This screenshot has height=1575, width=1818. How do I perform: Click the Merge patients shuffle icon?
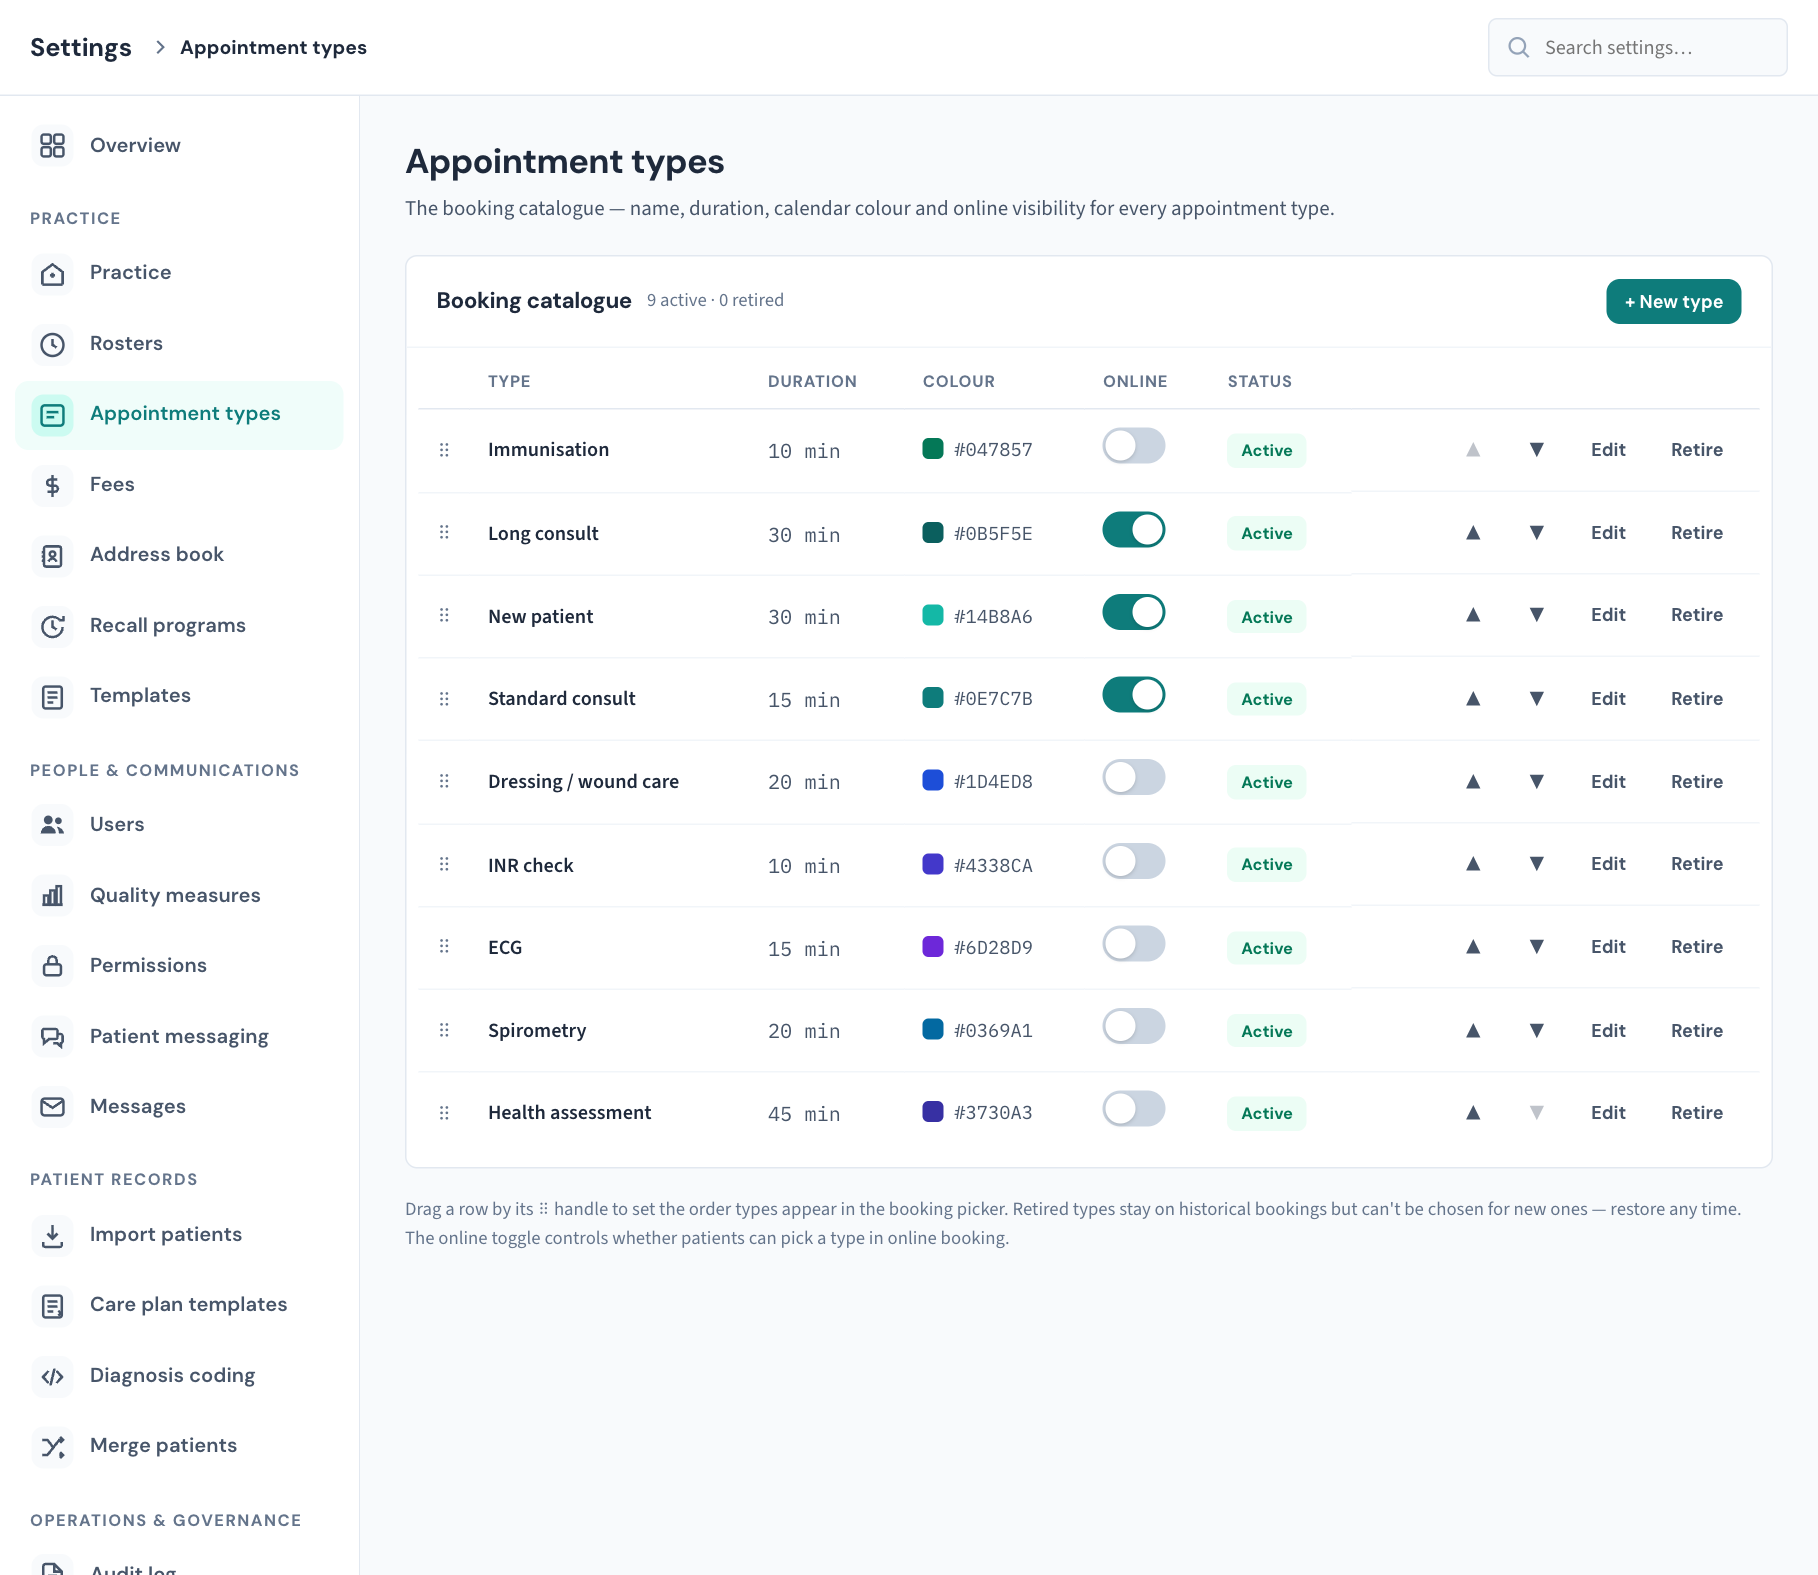pyautogui.click(x=52, y=1446)
